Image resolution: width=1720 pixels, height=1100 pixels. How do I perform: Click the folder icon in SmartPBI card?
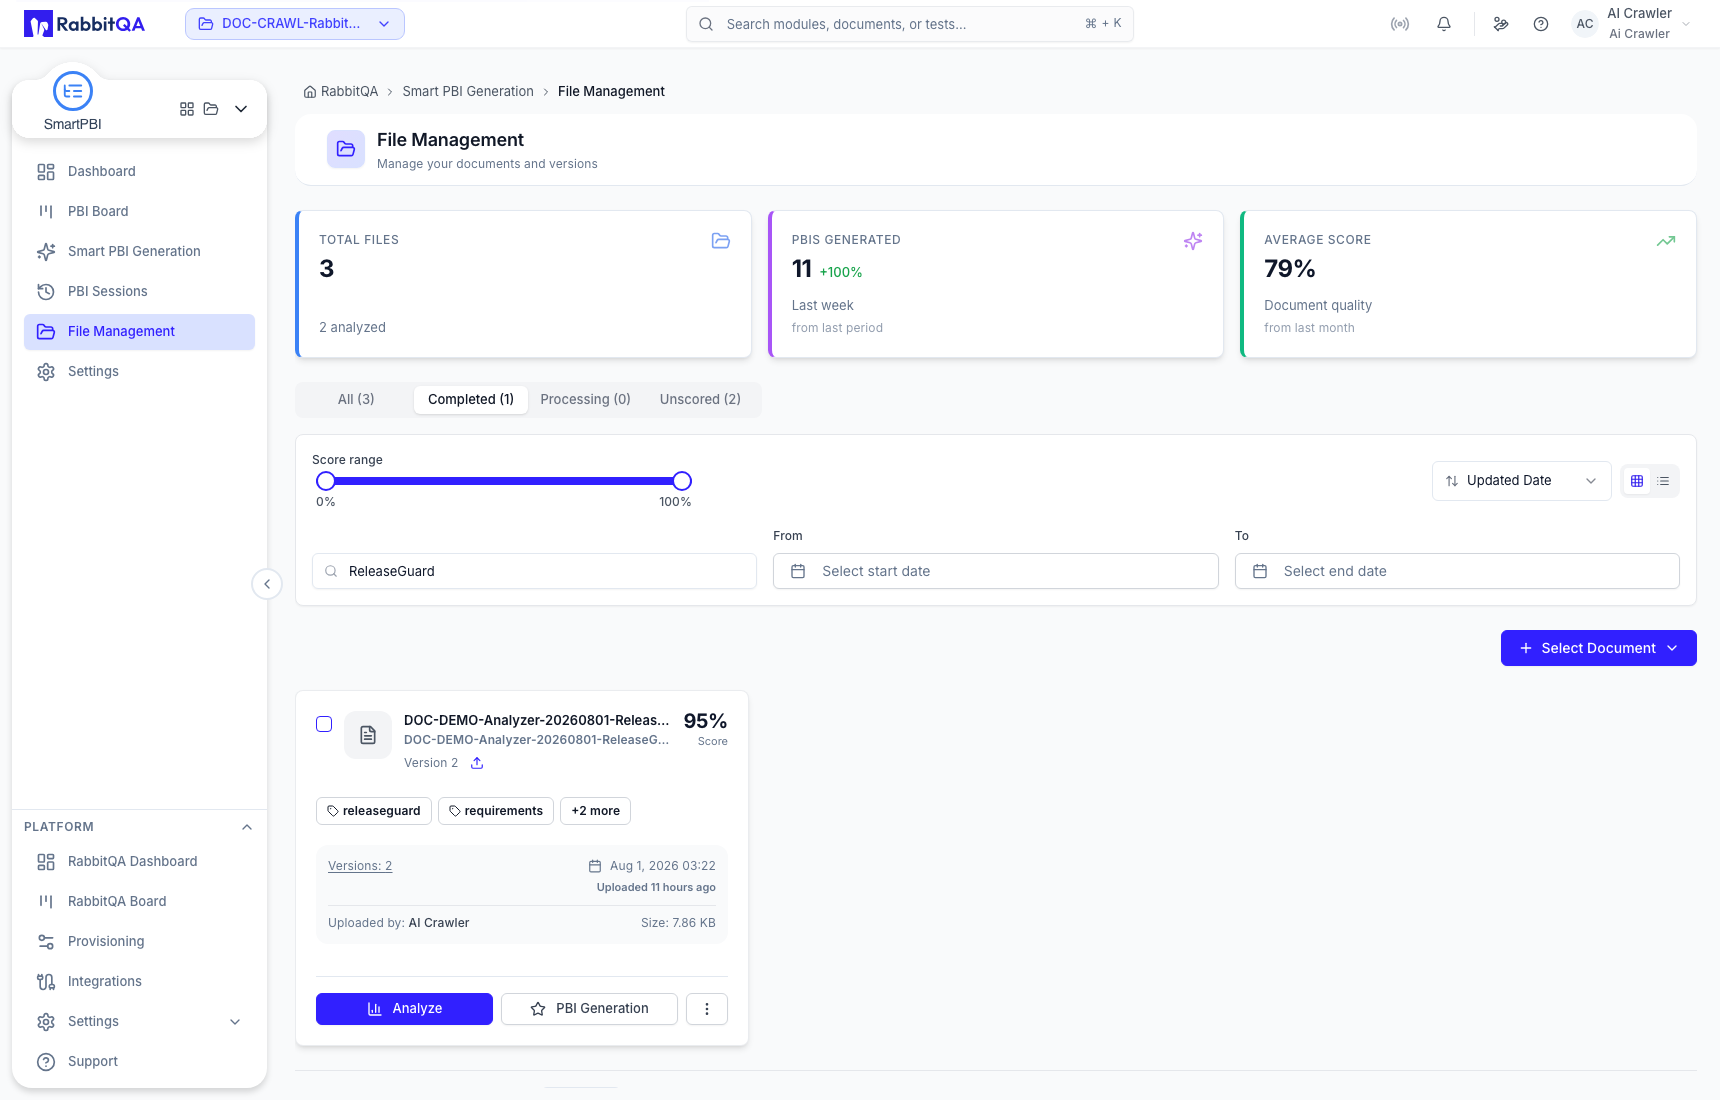pos(211,109)
